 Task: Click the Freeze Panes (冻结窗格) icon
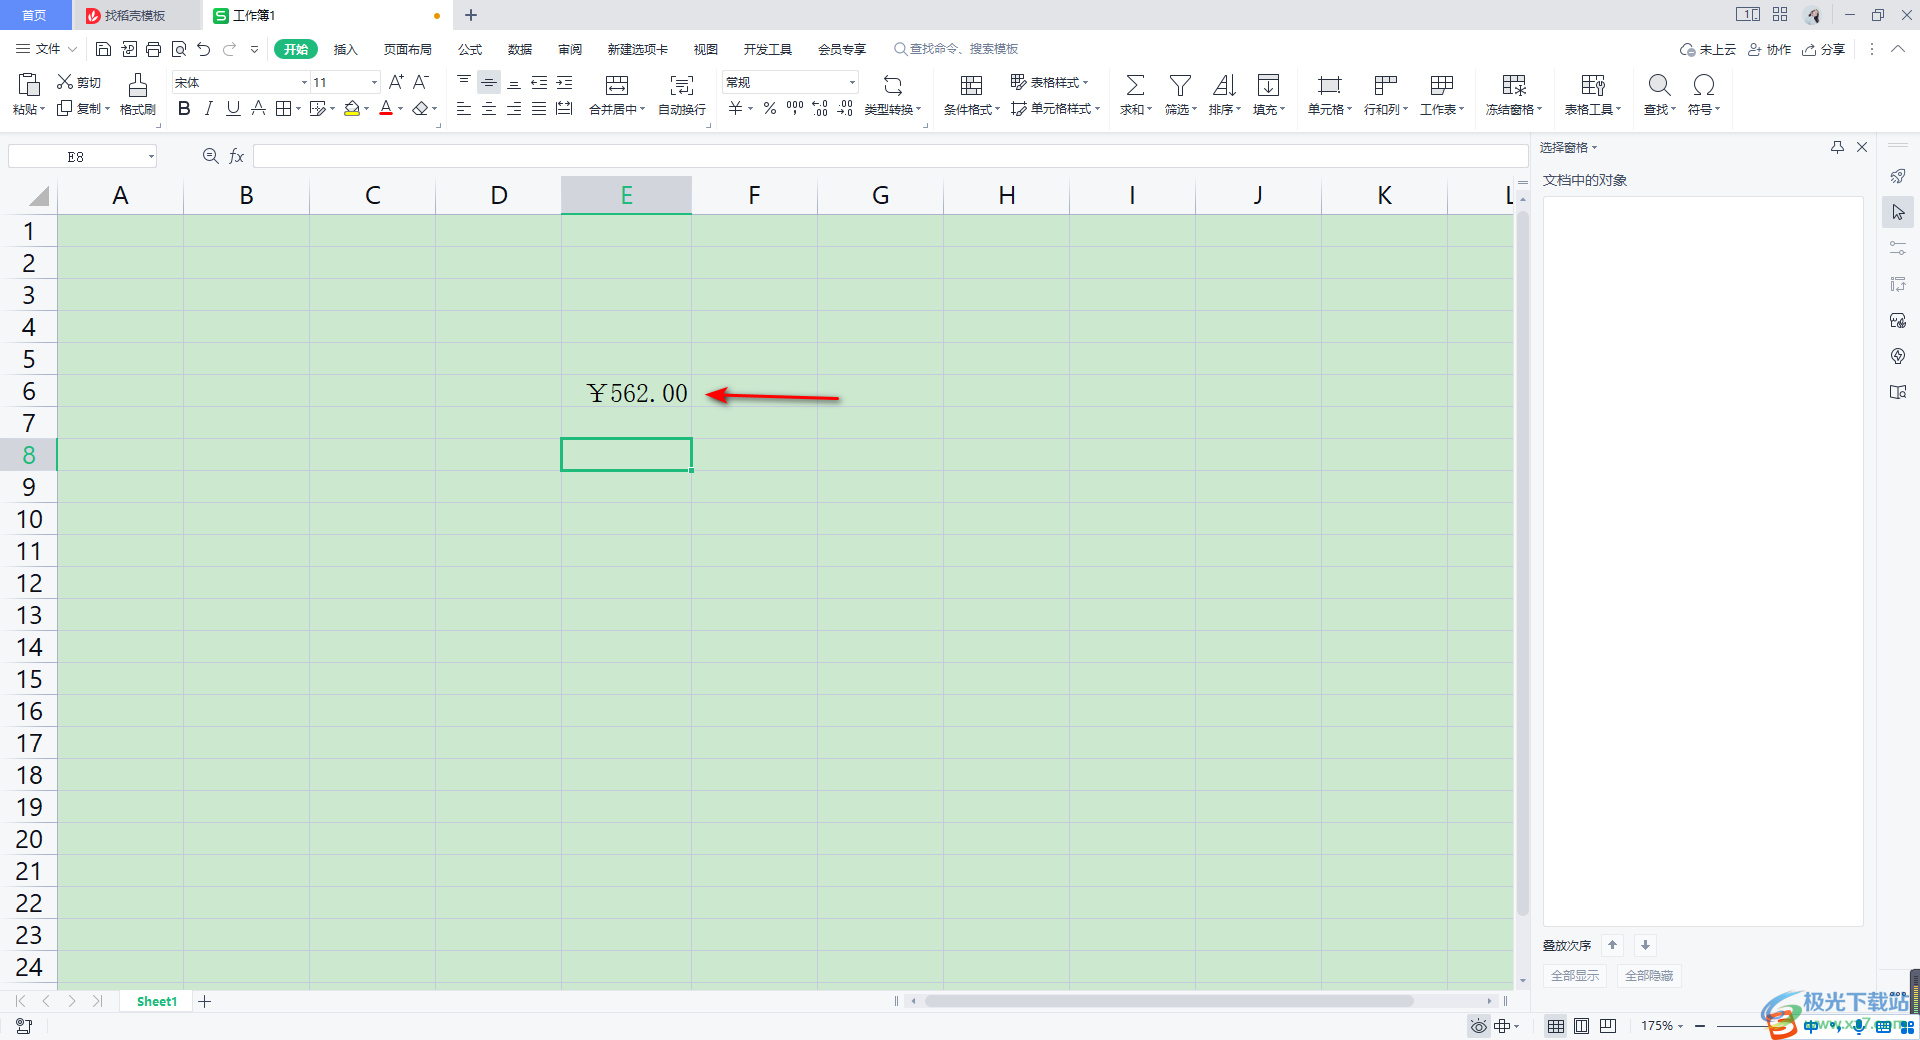[1514, 85]
